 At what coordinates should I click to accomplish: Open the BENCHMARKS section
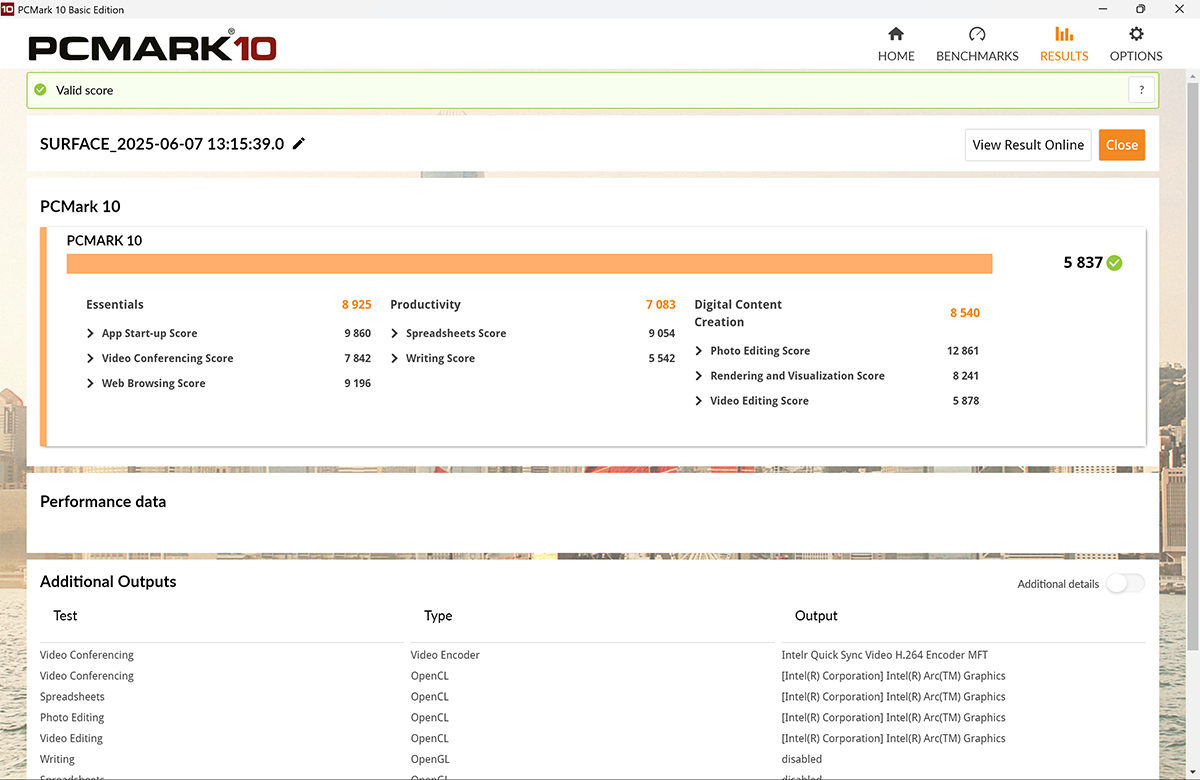pyautogui.click(x=977, y=45)
